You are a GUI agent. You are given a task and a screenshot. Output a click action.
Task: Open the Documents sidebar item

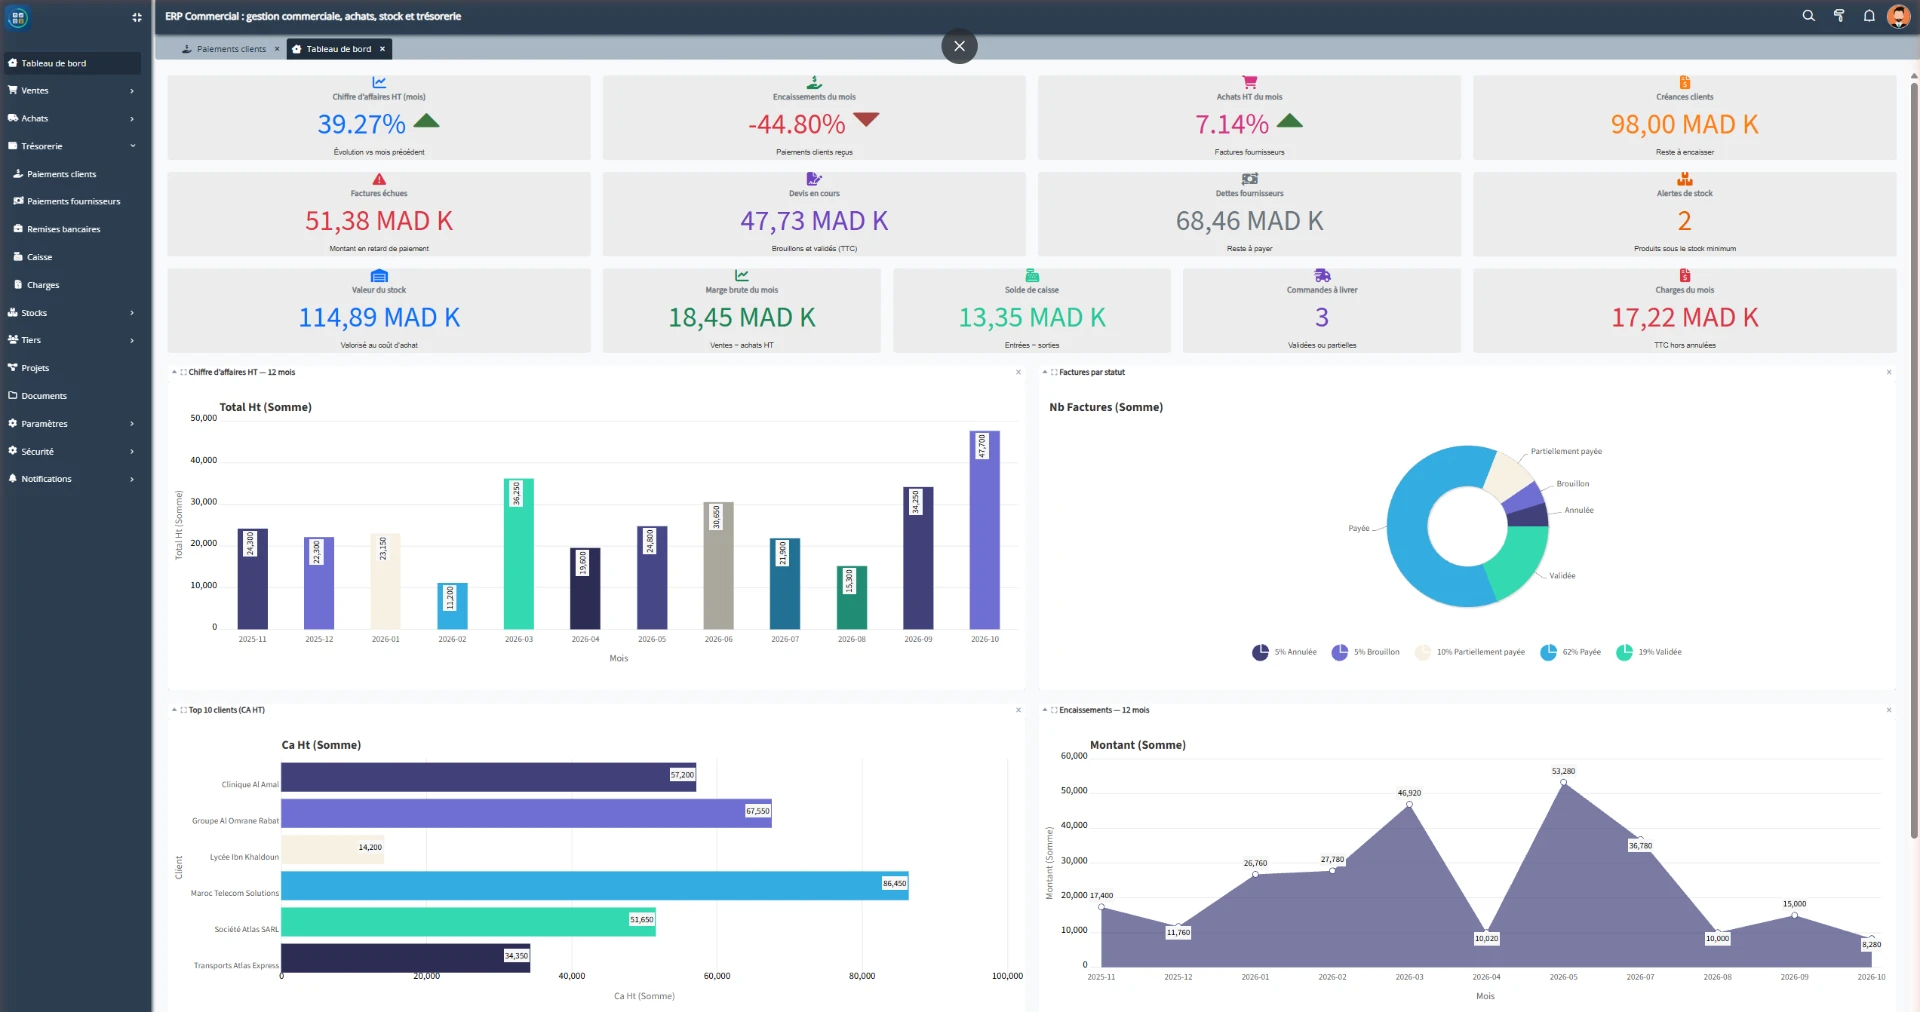pos(72,396)
